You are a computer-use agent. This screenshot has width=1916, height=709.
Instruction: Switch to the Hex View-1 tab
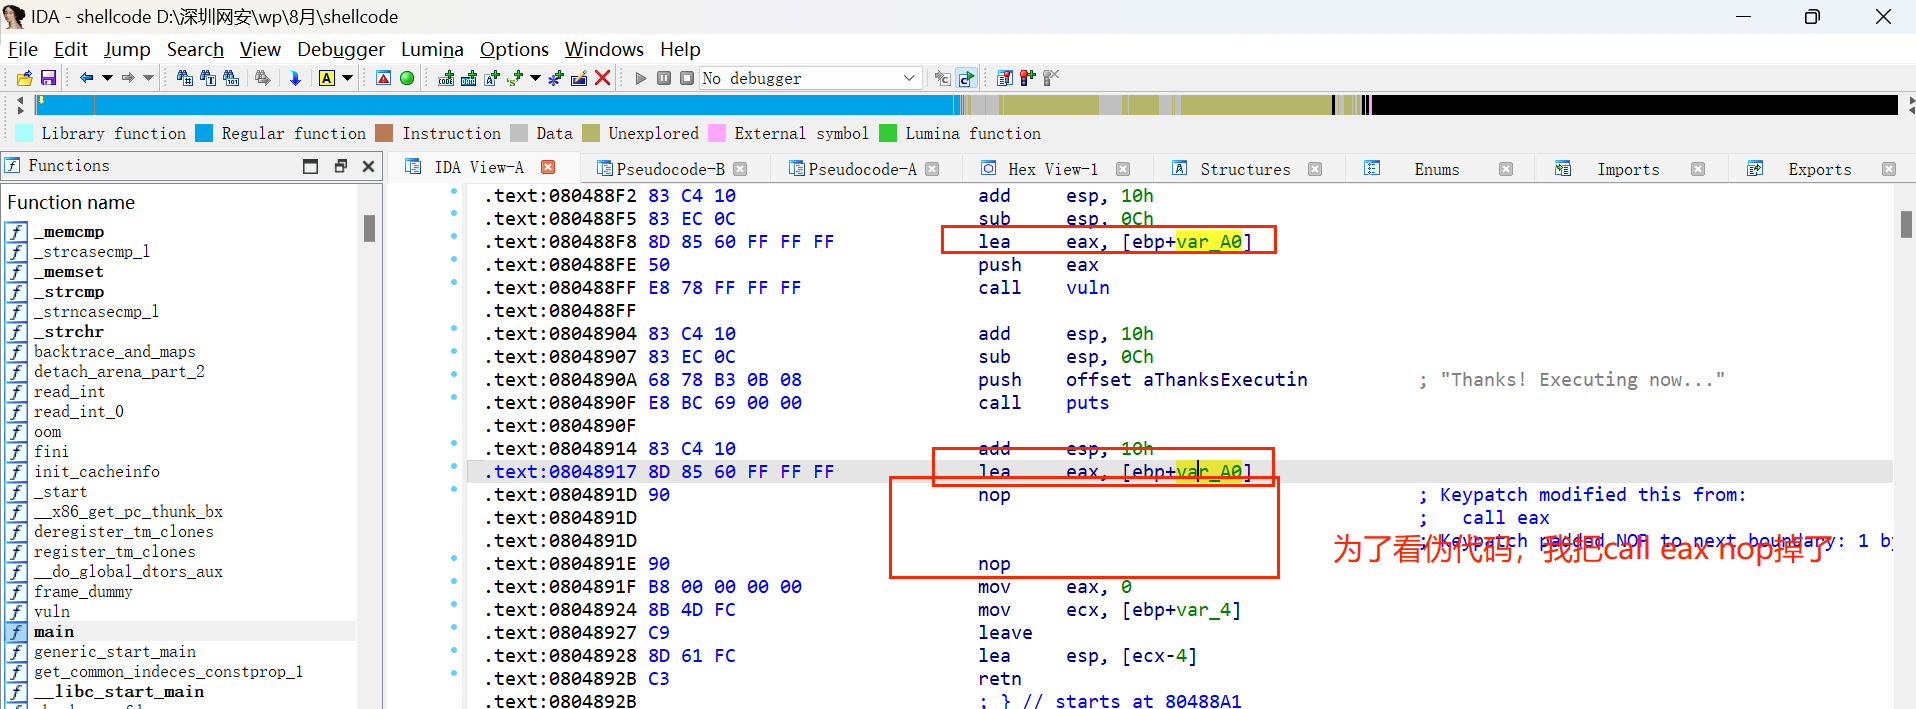1052,169
